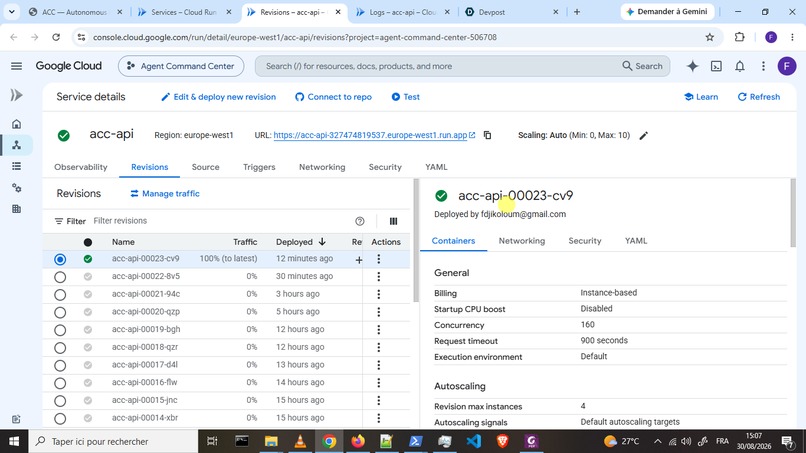This screenshot has height=453, width=806.
Task: Click the revisions list vertical scrollbar
Action: pyautogui.click(x=416, y=241)
